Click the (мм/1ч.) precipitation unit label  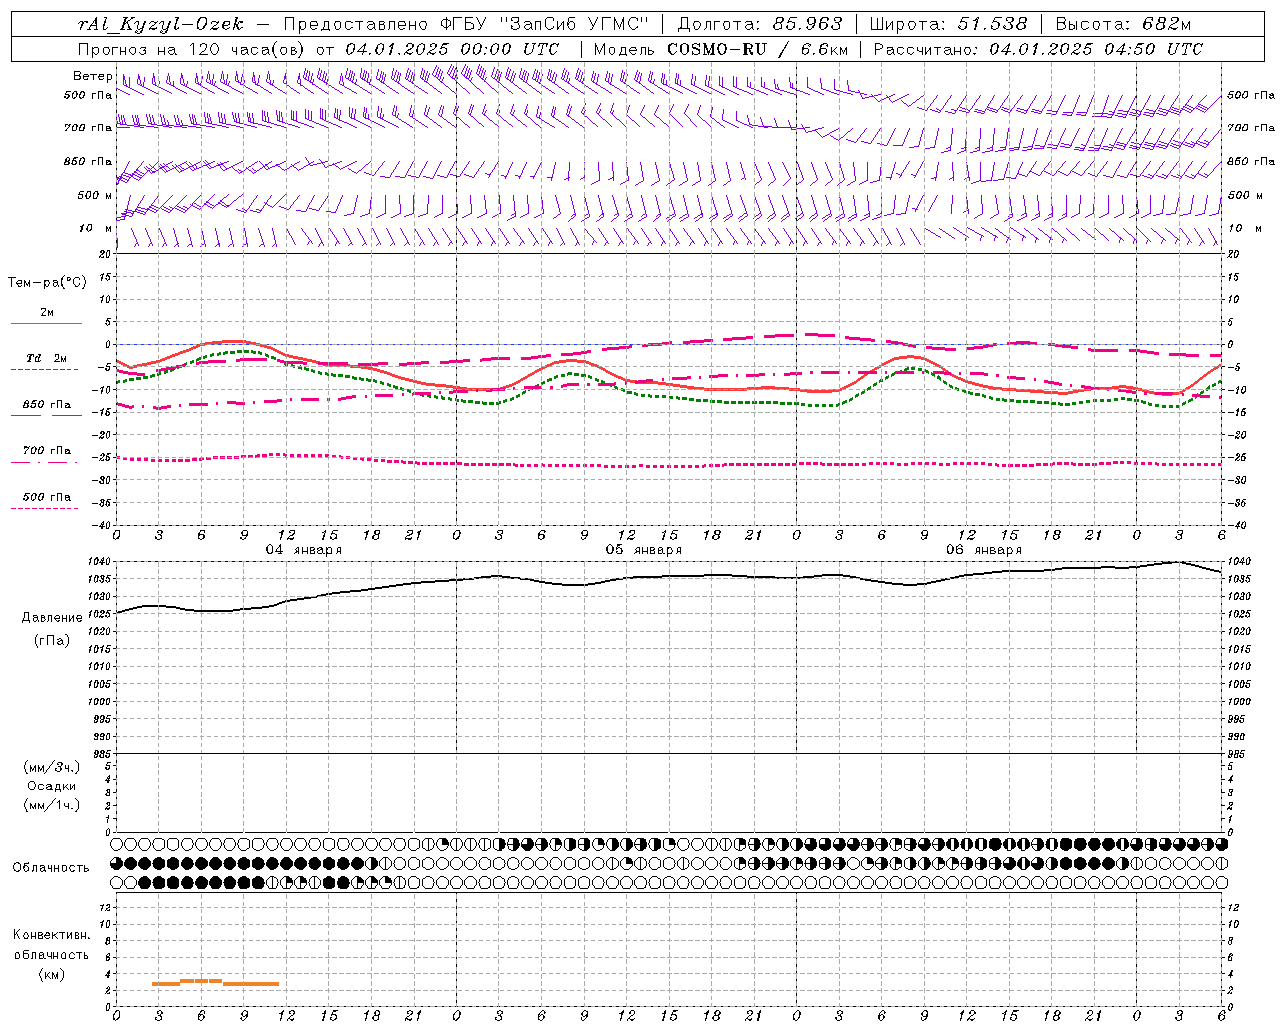[51, 805]
